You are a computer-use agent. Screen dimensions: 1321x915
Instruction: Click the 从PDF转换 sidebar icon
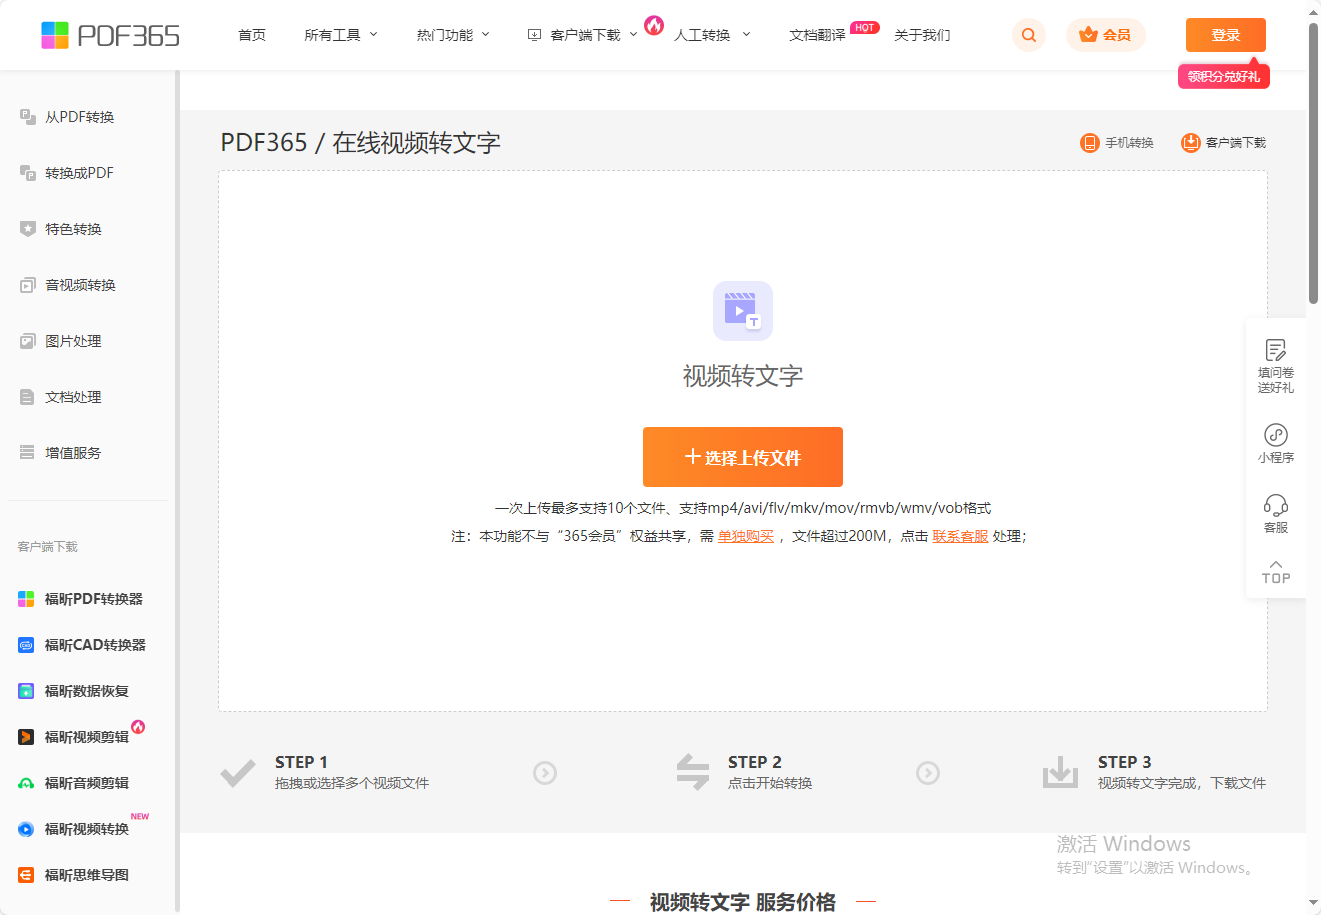tap(28, 117)
